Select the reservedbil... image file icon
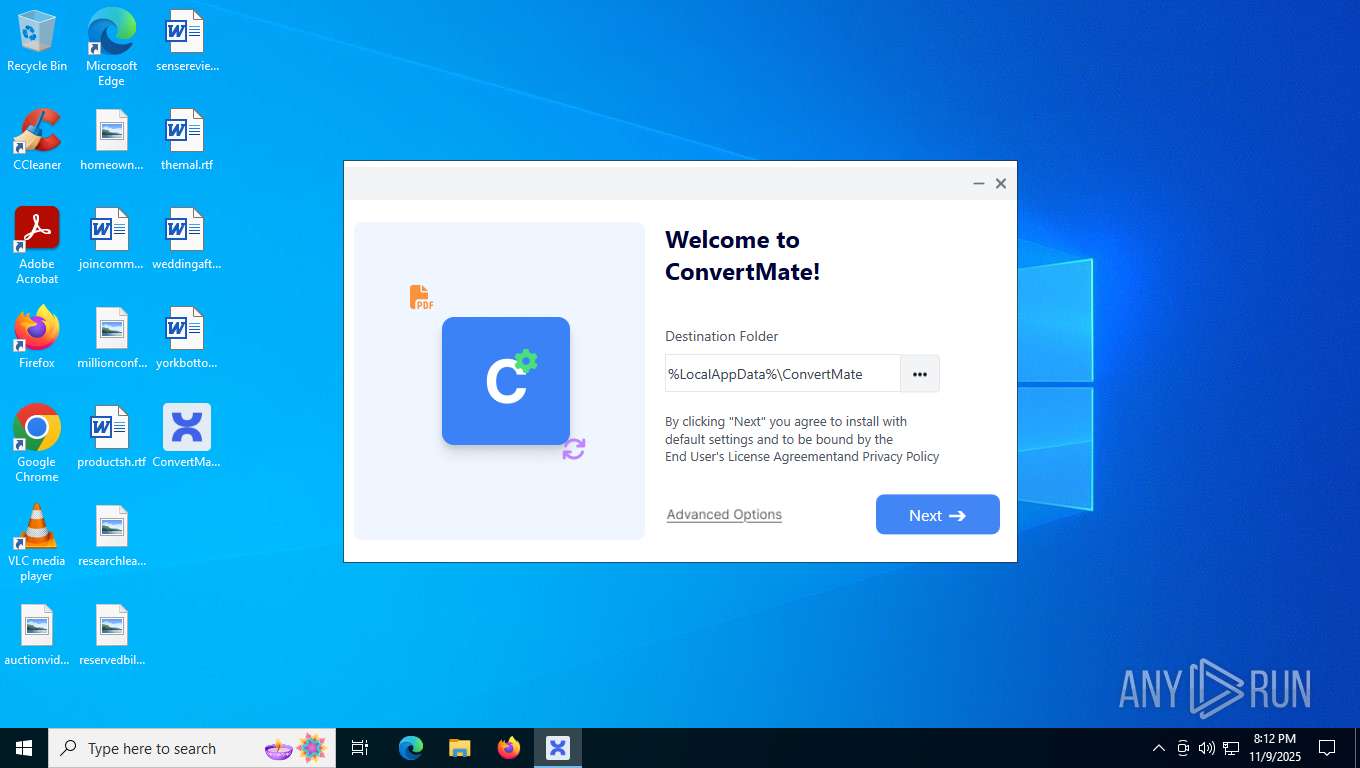Screen dimensions: 1360x768 112,635
